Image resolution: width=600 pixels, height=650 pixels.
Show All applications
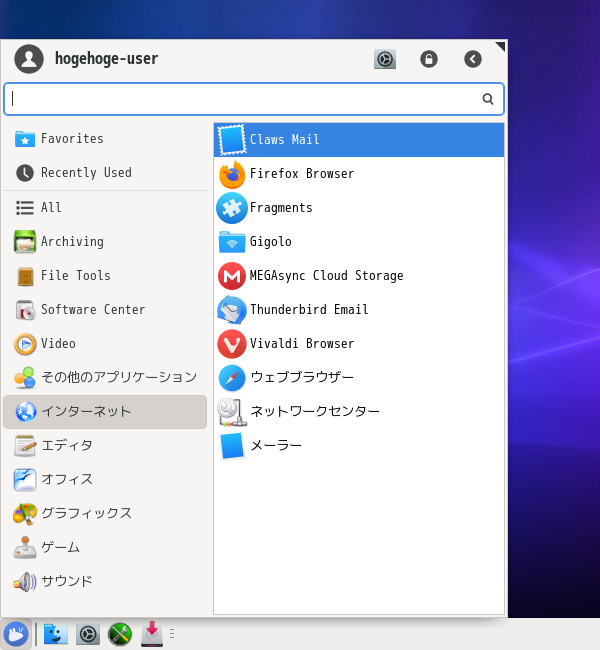tap(105, 208)
